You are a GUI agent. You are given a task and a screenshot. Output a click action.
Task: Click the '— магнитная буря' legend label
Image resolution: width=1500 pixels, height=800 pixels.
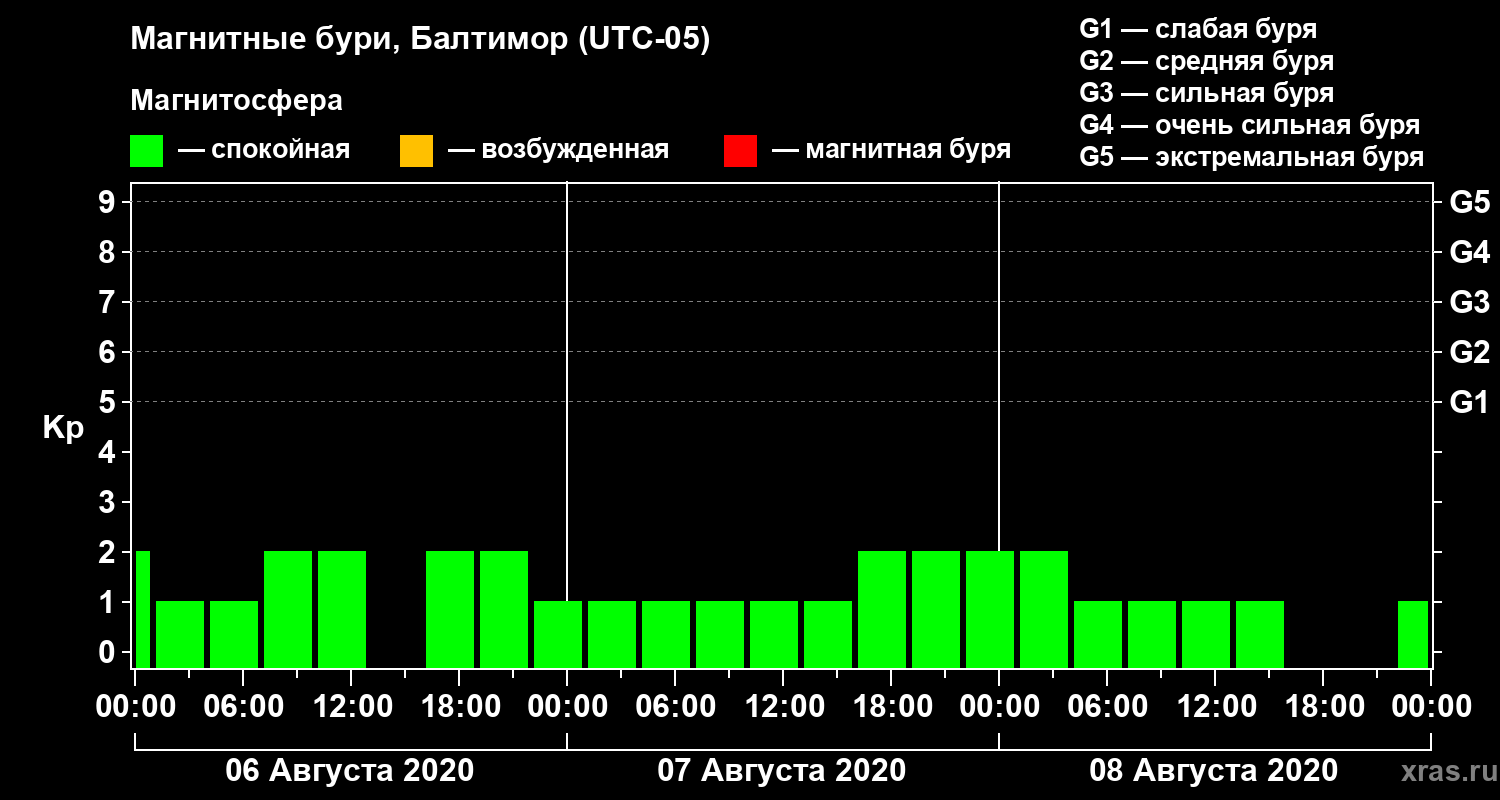click(892, 151)
